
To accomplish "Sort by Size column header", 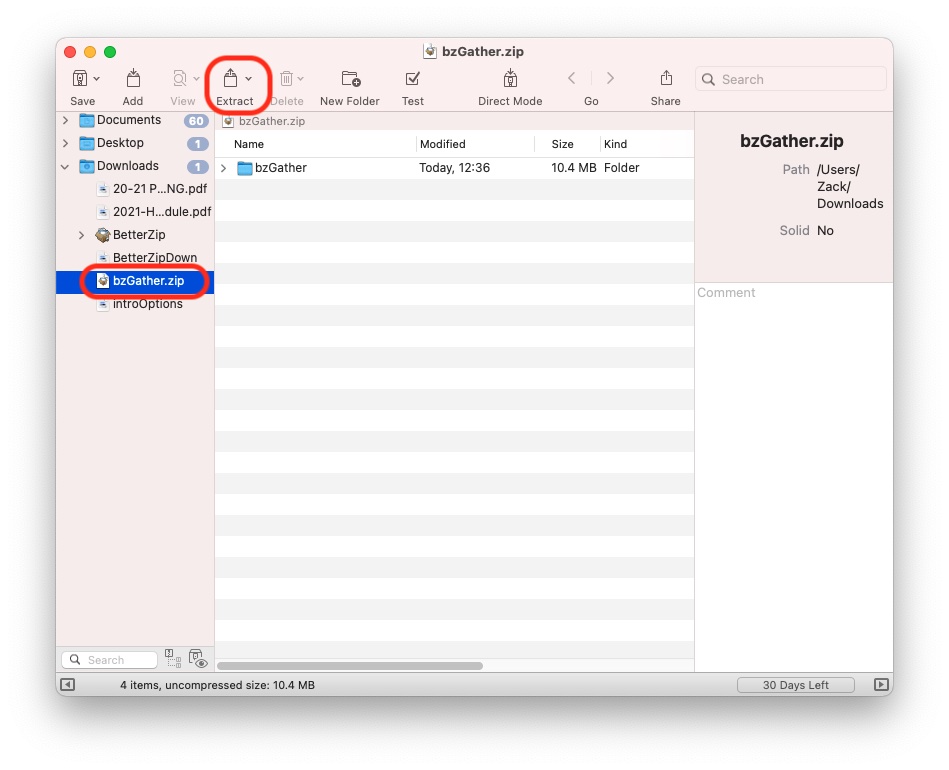I will pyautogui.click(x=562, y=144).
